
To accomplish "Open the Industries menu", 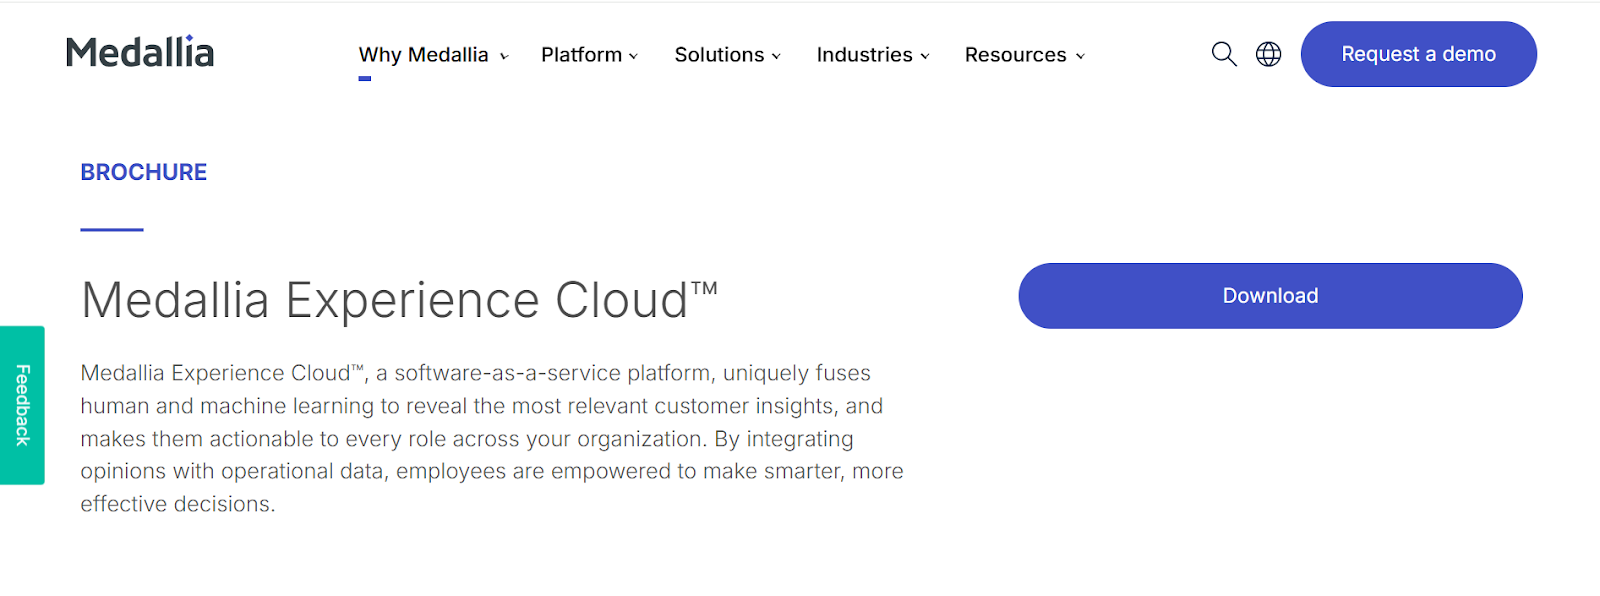I will point(864,55).
